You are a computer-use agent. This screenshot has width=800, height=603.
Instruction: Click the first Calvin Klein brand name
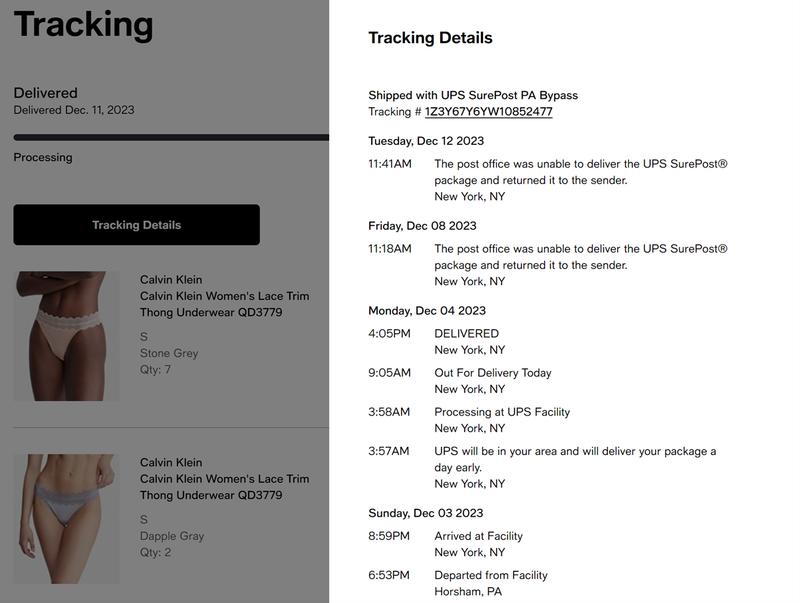(x=171, y=280)
